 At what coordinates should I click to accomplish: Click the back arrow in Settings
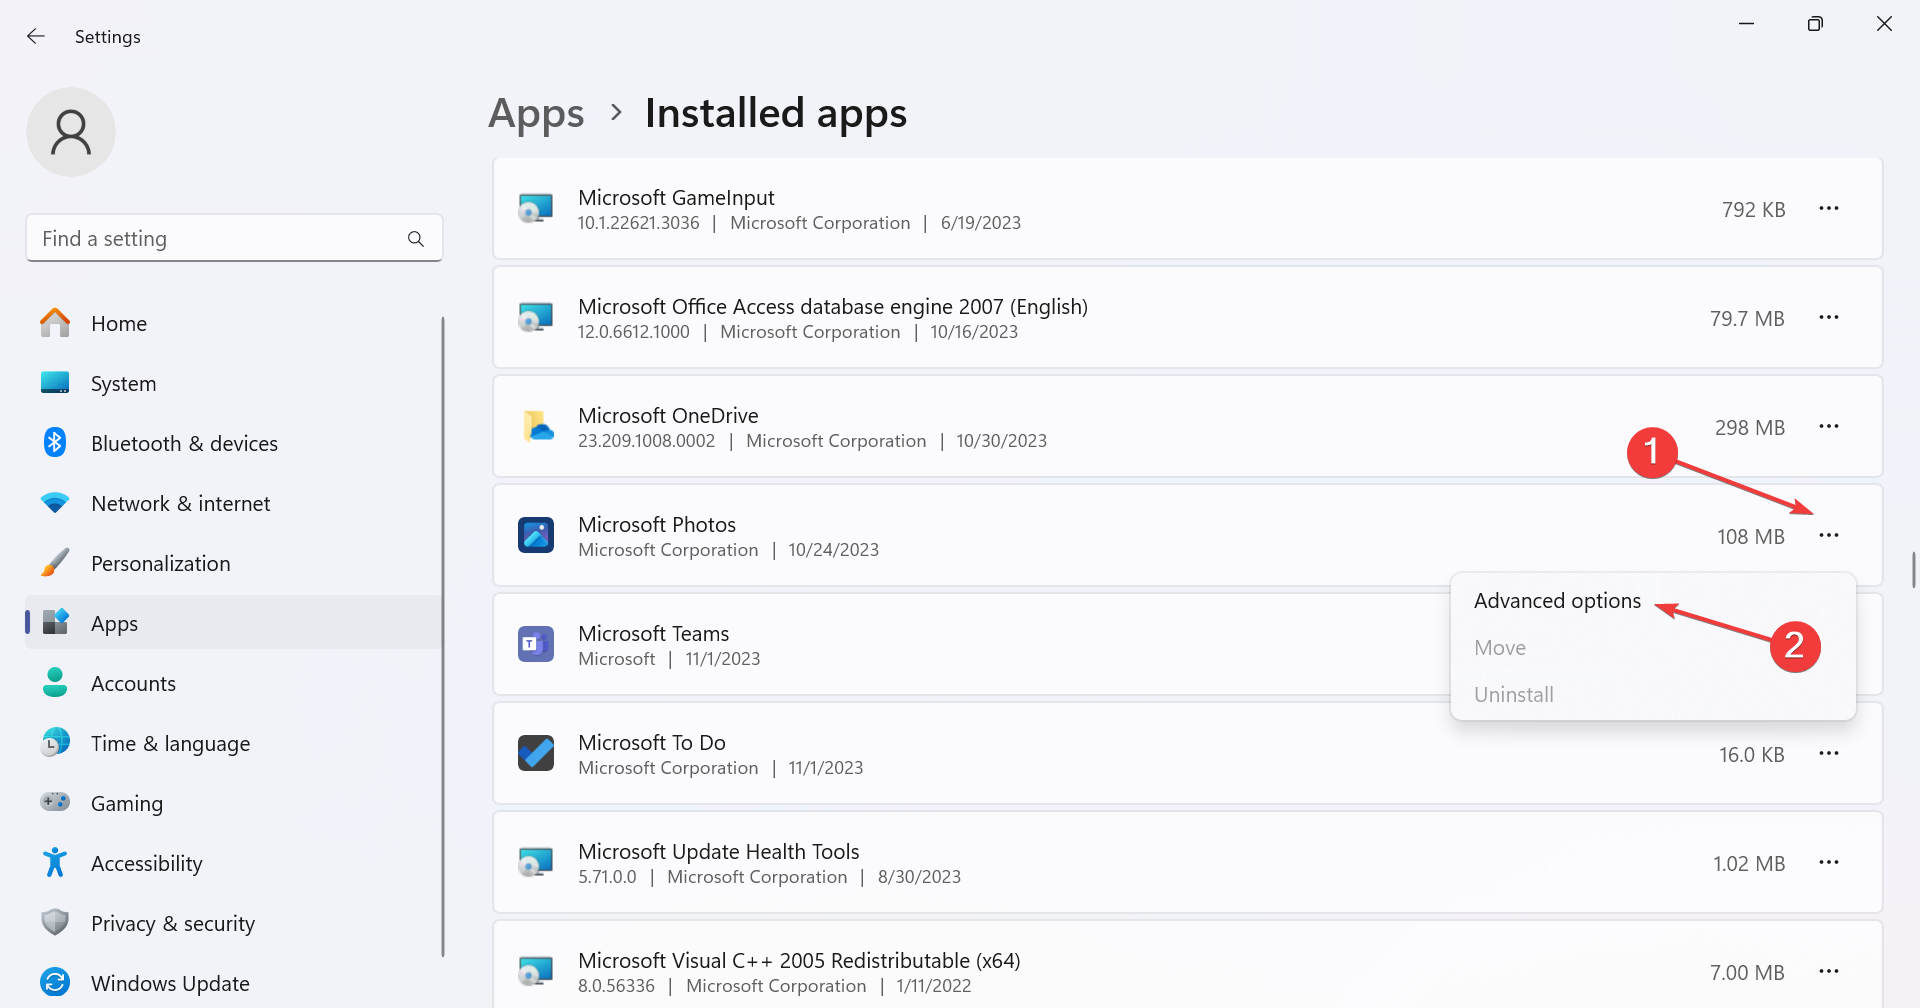[x=36, y=36]
